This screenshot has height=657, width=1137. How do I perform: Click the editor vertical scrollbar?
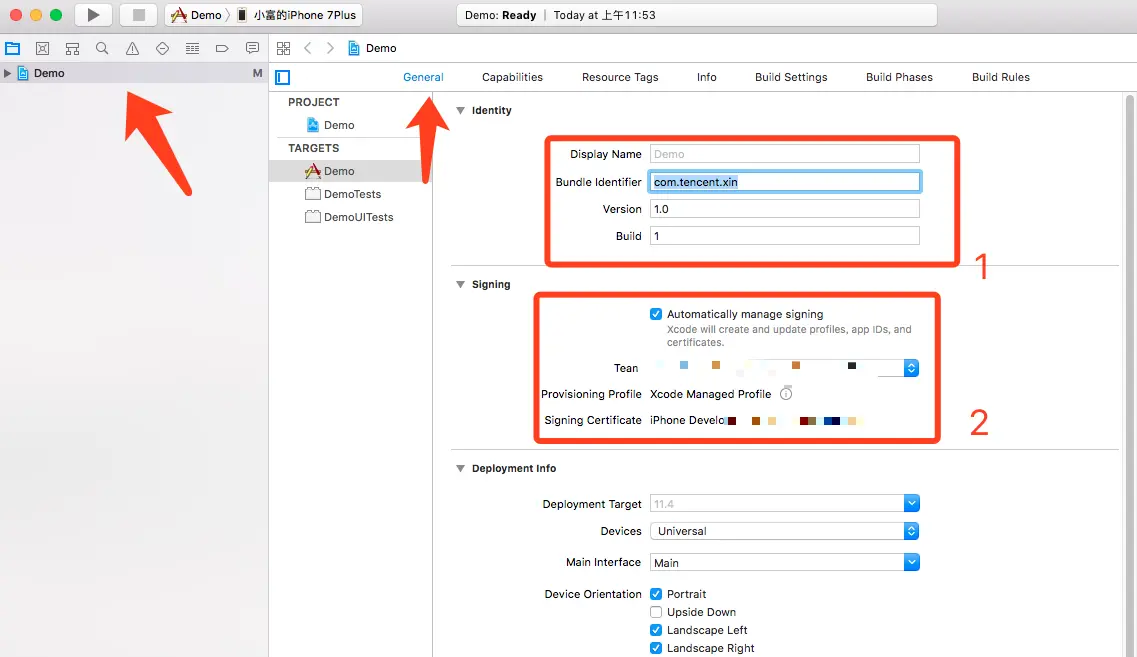tap(1130, 376)
